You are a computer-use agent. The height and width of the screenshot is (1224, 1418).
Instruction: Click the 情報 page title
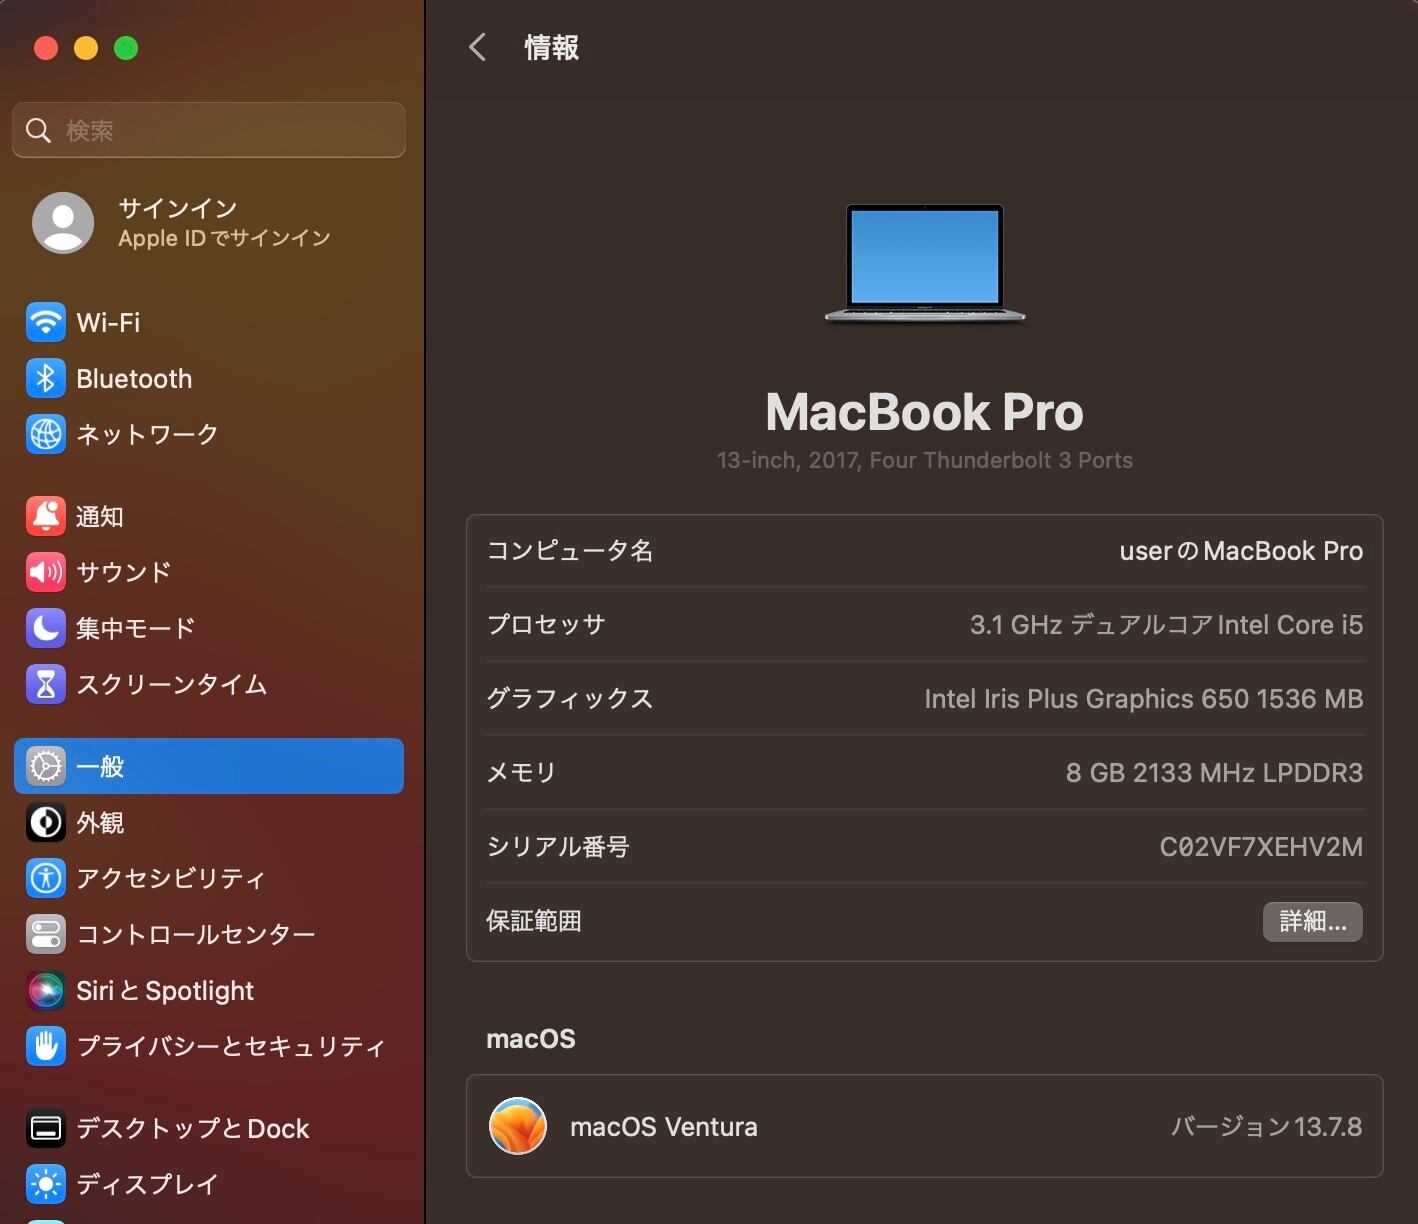[552, 47]
